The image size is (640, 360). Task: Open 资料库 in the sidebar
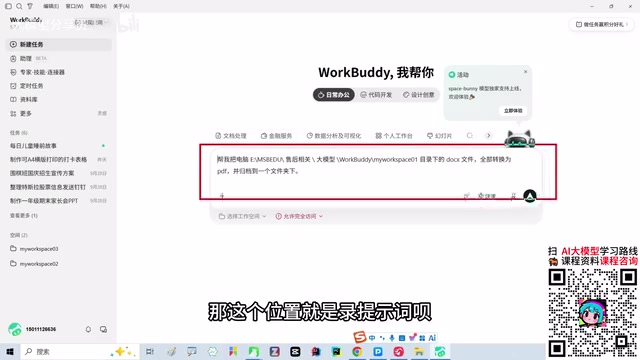(x=59, y=100)
